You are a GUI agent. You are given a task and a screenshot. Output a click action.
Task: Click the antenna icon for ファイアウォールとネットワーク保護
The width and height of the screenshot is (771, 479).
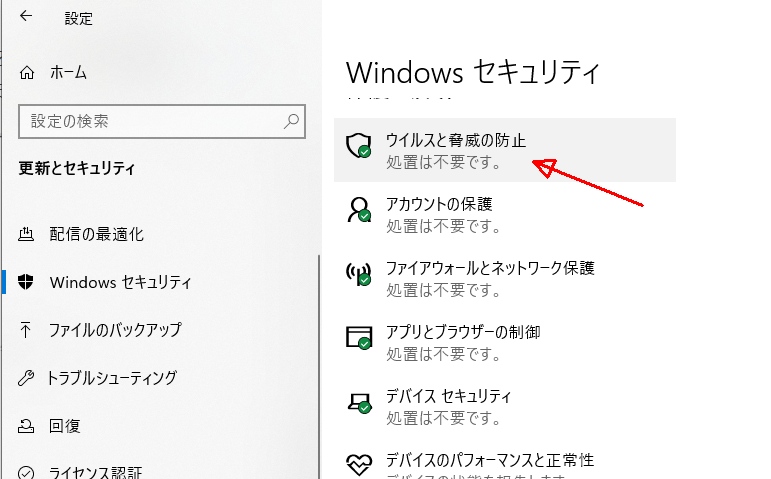point(358,273)
